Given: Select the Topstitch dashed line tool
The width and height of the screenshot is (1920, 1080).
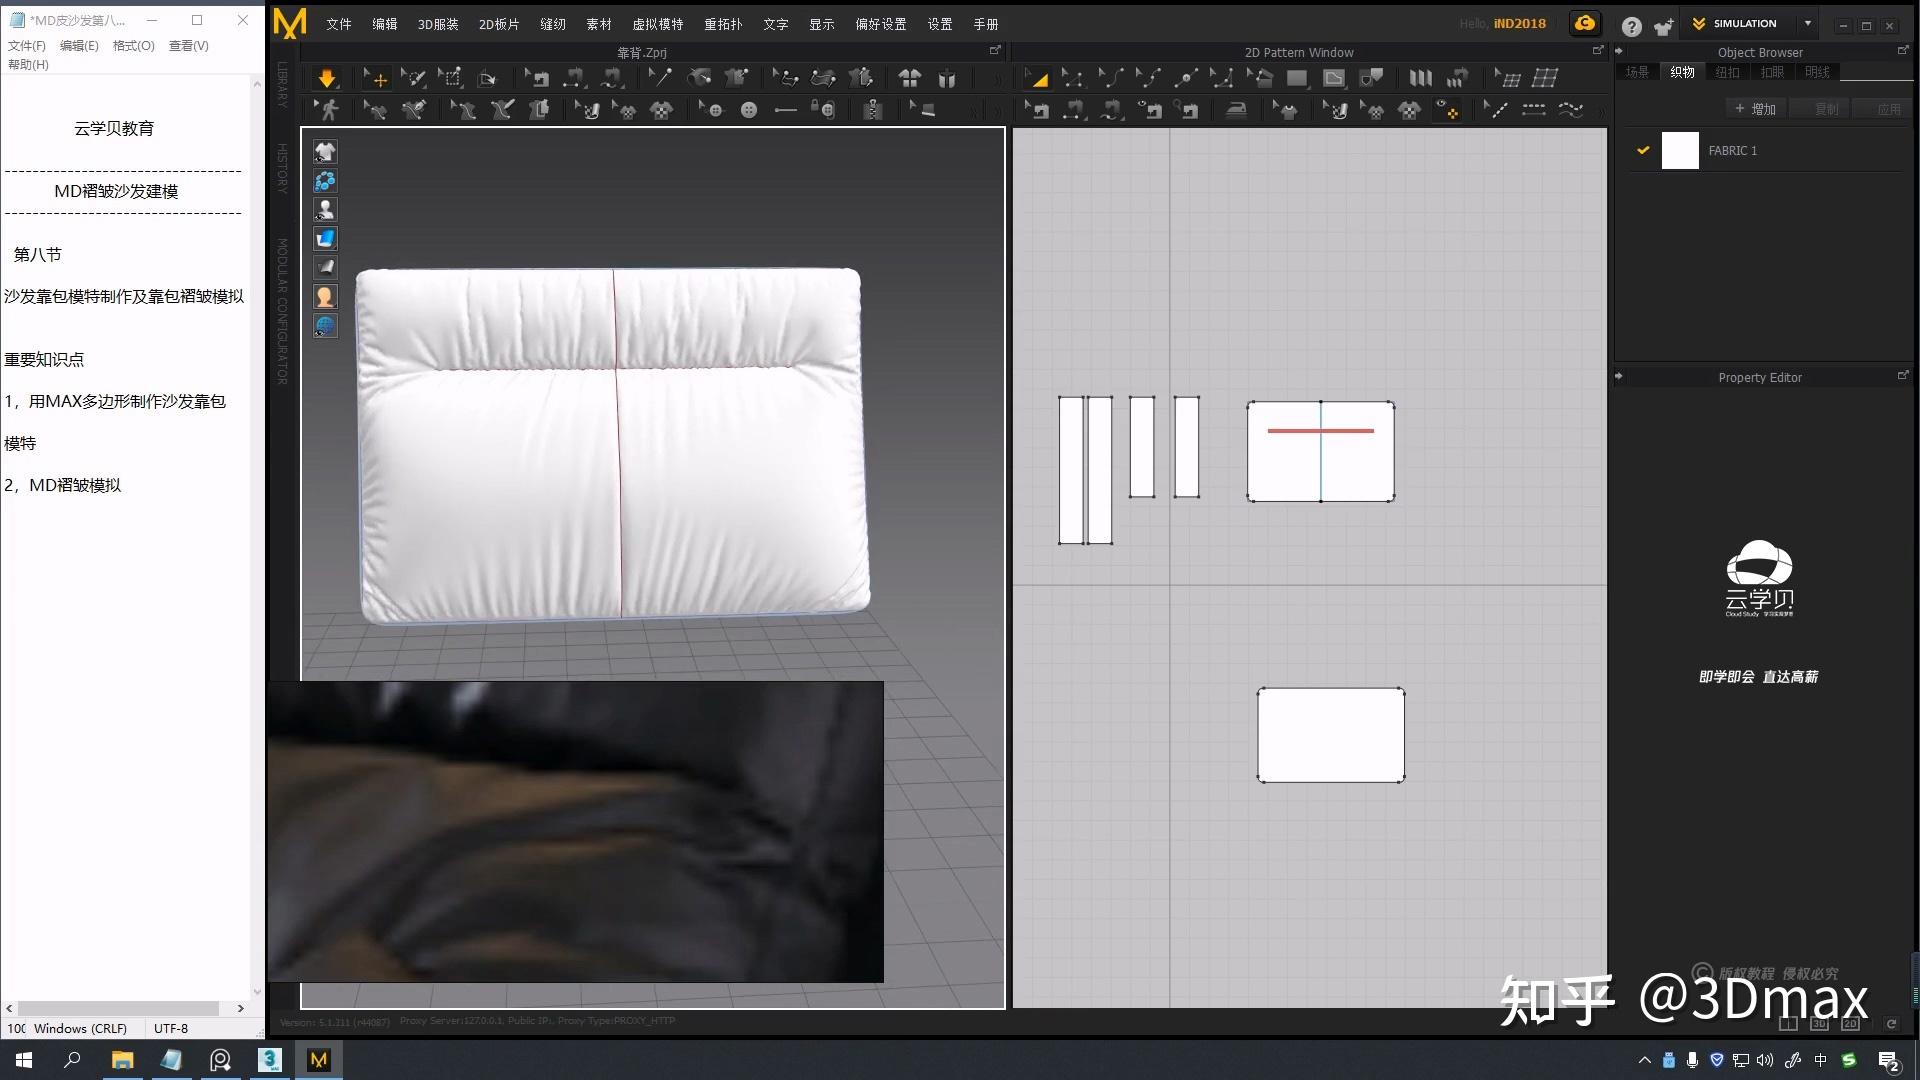Looking at the screenshot, I should point(1534,110).
